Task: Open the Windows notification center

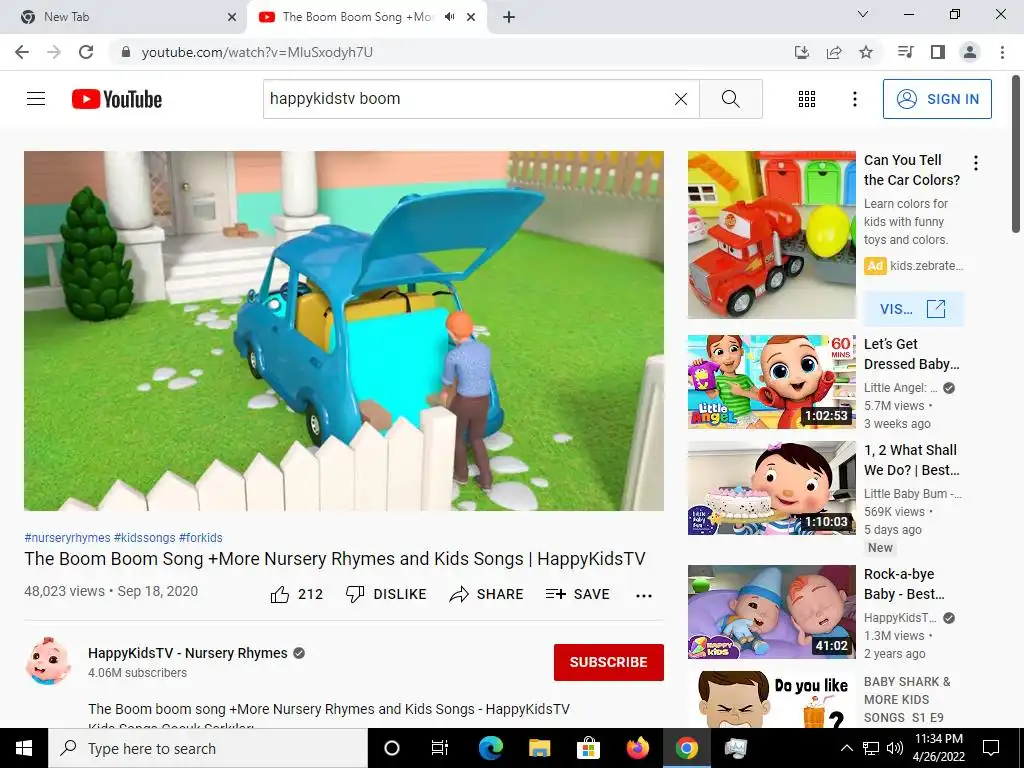Action: [991, 748]
